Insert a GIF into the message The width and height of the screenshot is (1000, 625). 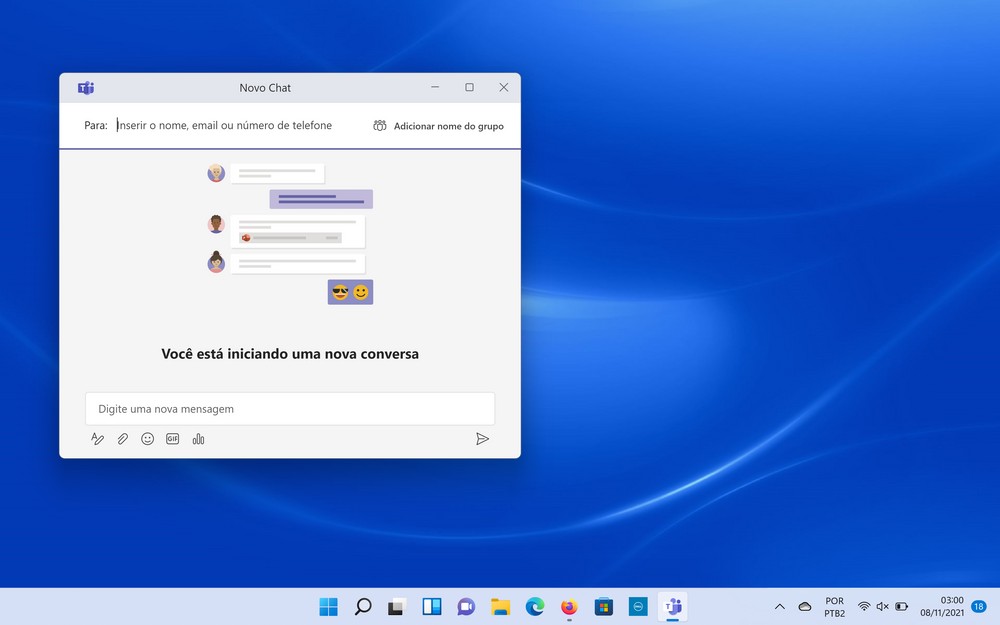[172, 439]
